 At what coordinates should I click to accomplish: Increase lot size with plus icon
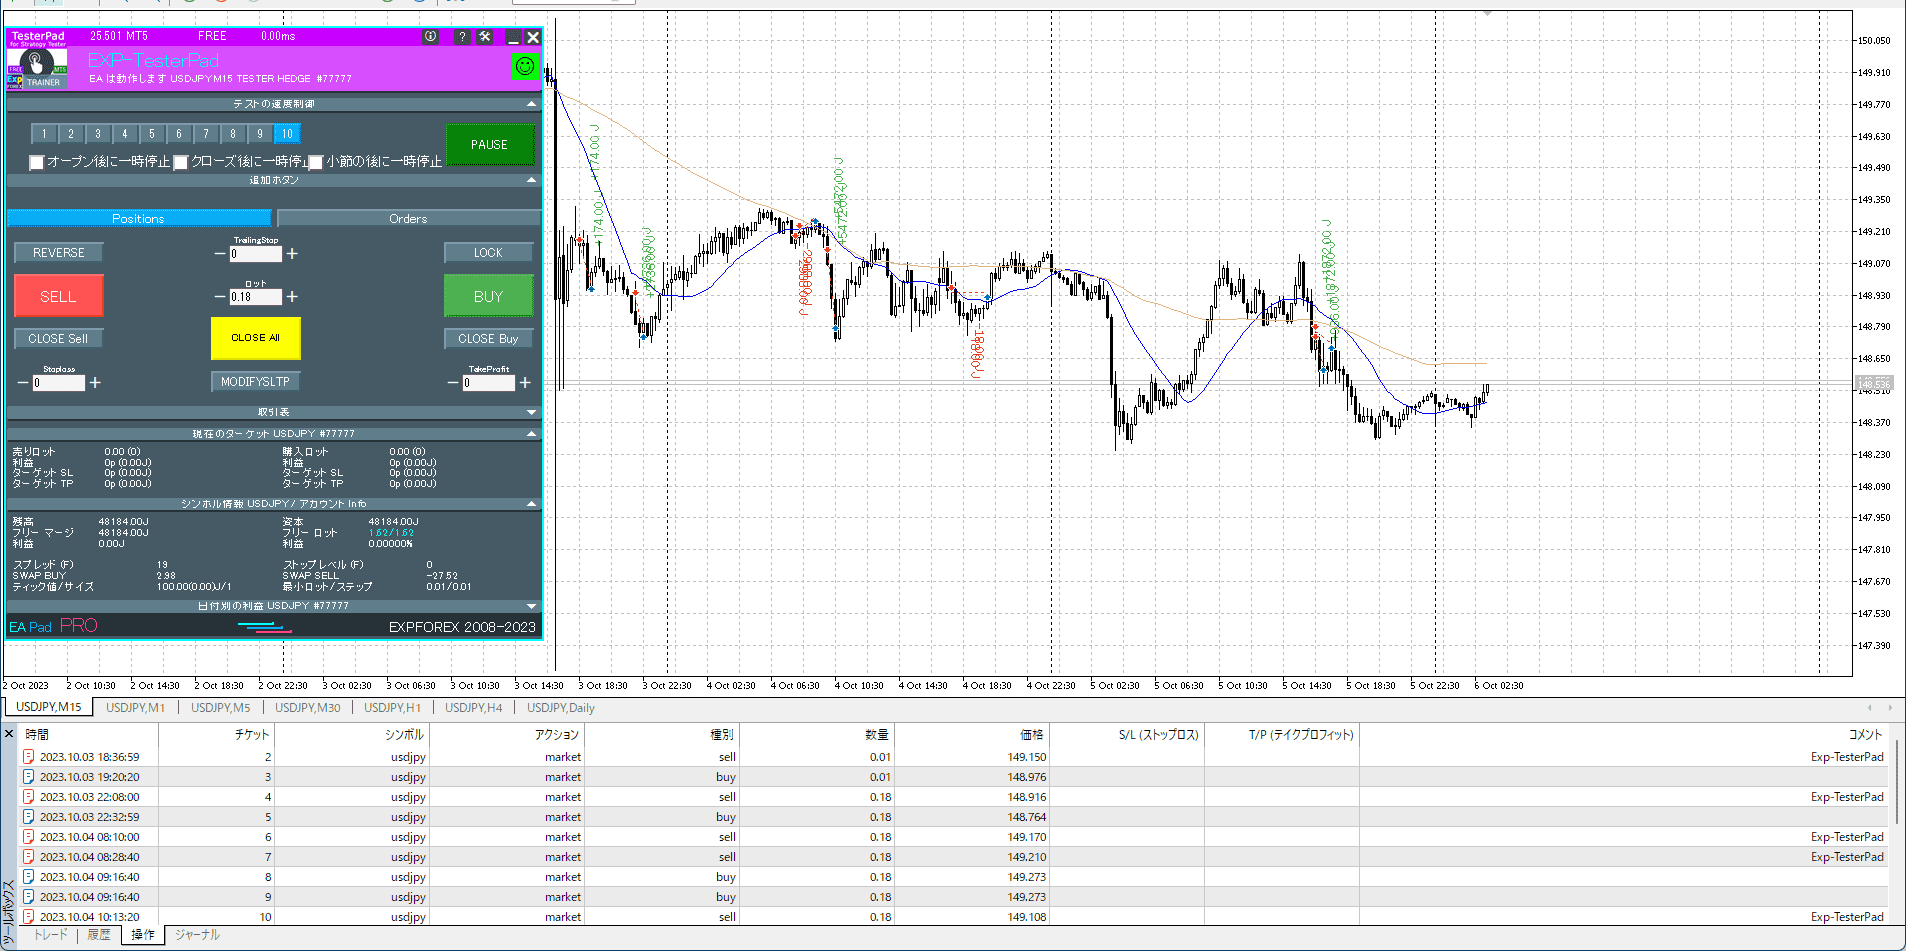point(292,297)
